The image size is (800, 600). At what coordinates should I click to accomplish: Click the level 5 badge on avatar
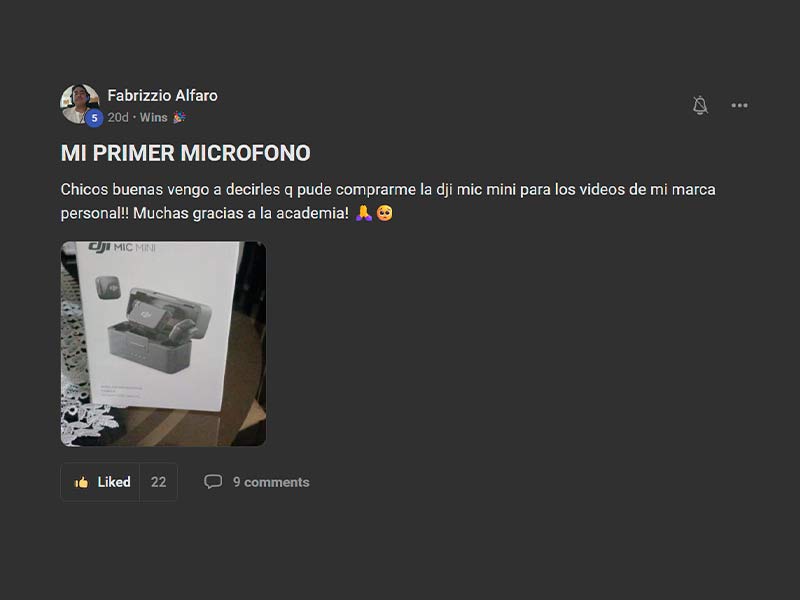(x=94, y=118)
